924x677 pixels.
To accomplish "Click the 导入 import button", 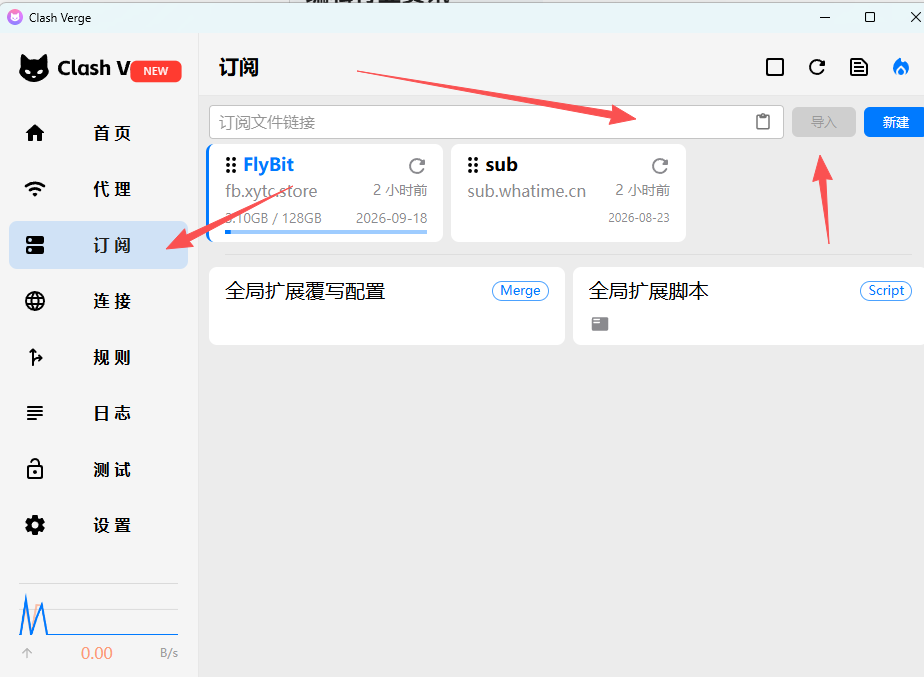I will [824, 122].
